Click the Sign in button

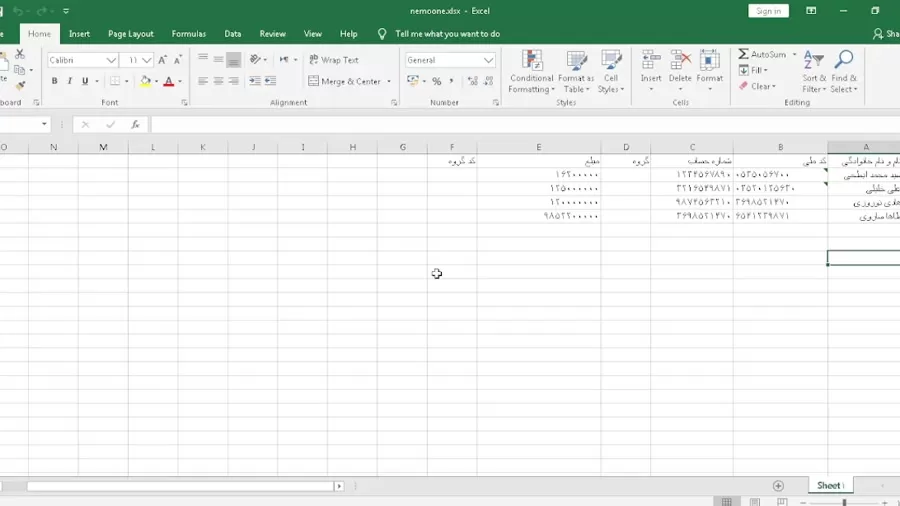(768, 11)
